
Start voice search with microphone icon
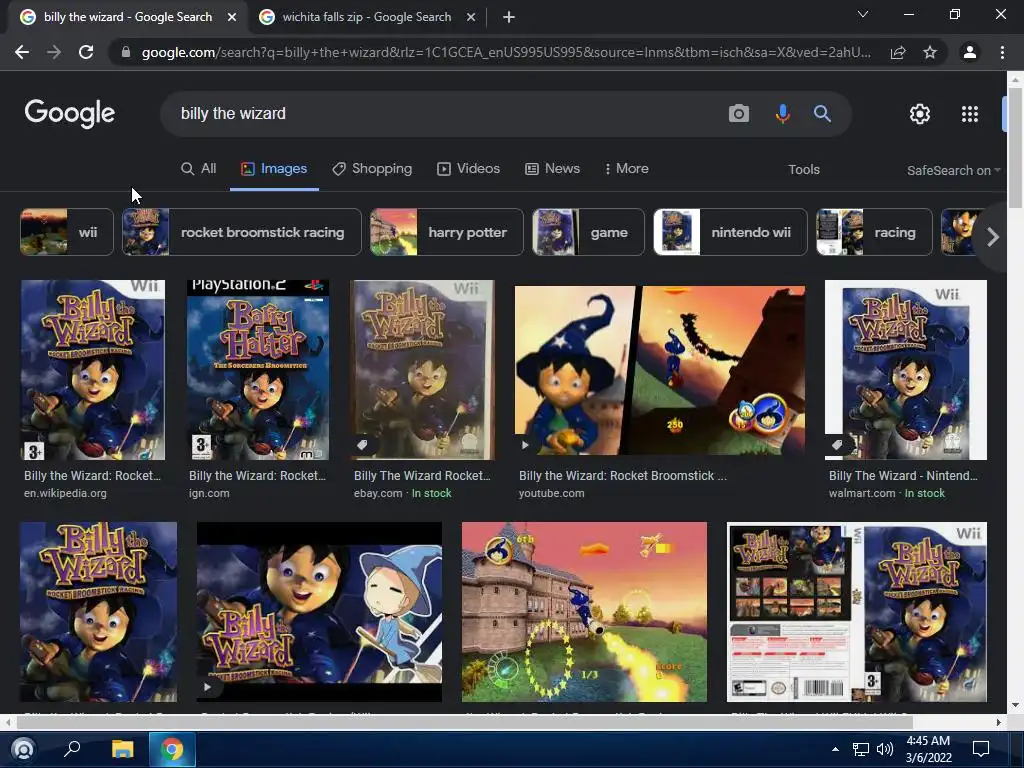coord(782,114)
